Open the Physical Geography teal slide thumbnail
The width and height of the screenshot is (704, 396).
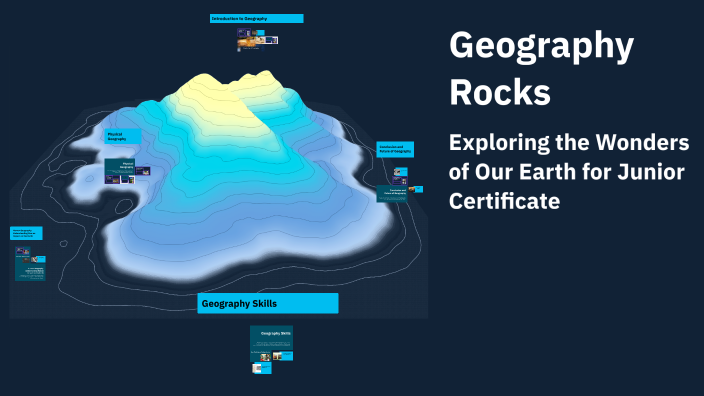(x=120, y=167)
